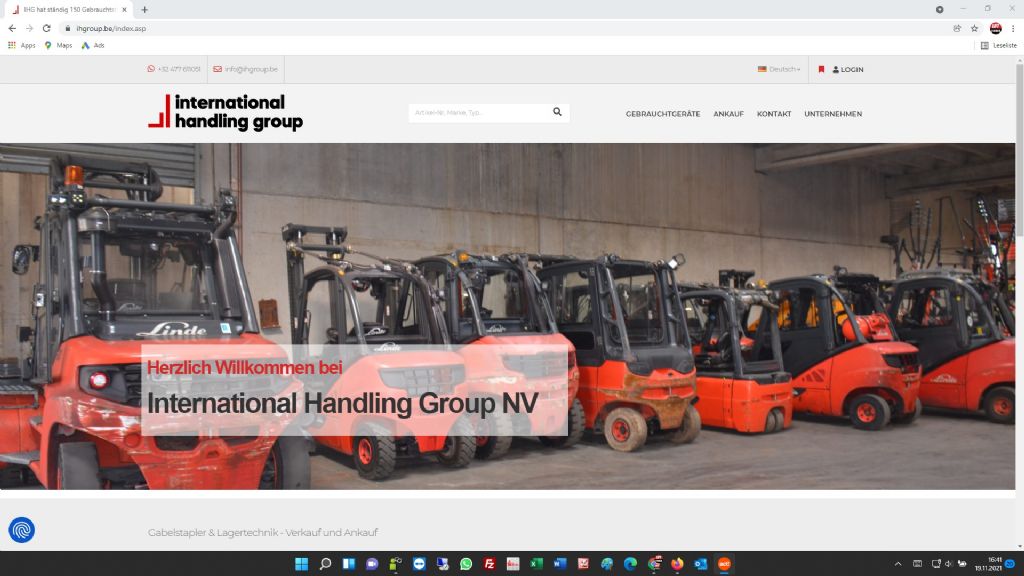Viewport: 1024px width, 576px height.
Task: Open the GEBRAUCHTGERÄTE menu
Action: 663,114
